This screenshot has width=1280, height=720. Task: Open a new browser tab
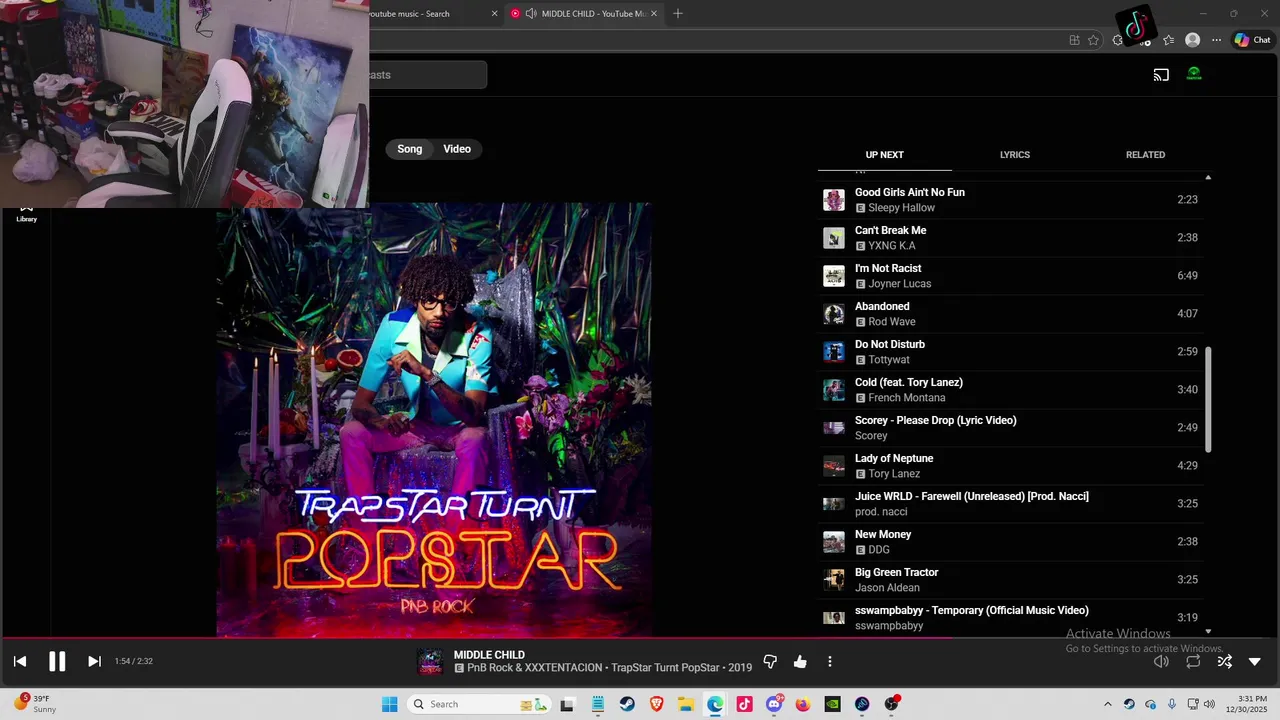(x=678, y=14)
